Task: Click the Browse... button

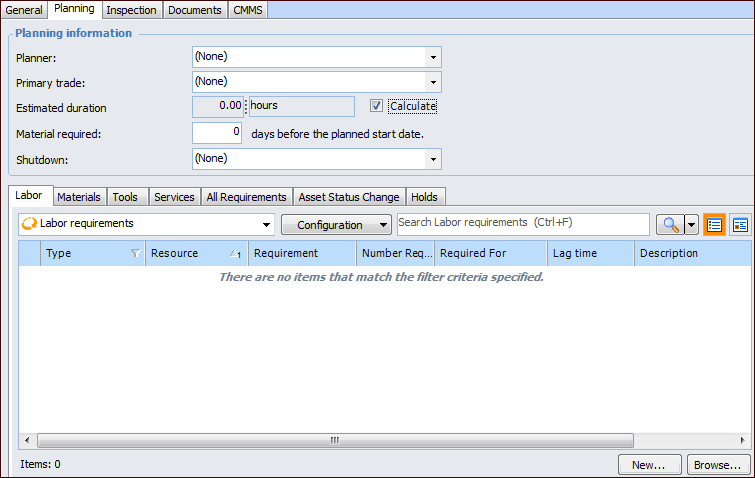Action: click(x=718, y=465)
